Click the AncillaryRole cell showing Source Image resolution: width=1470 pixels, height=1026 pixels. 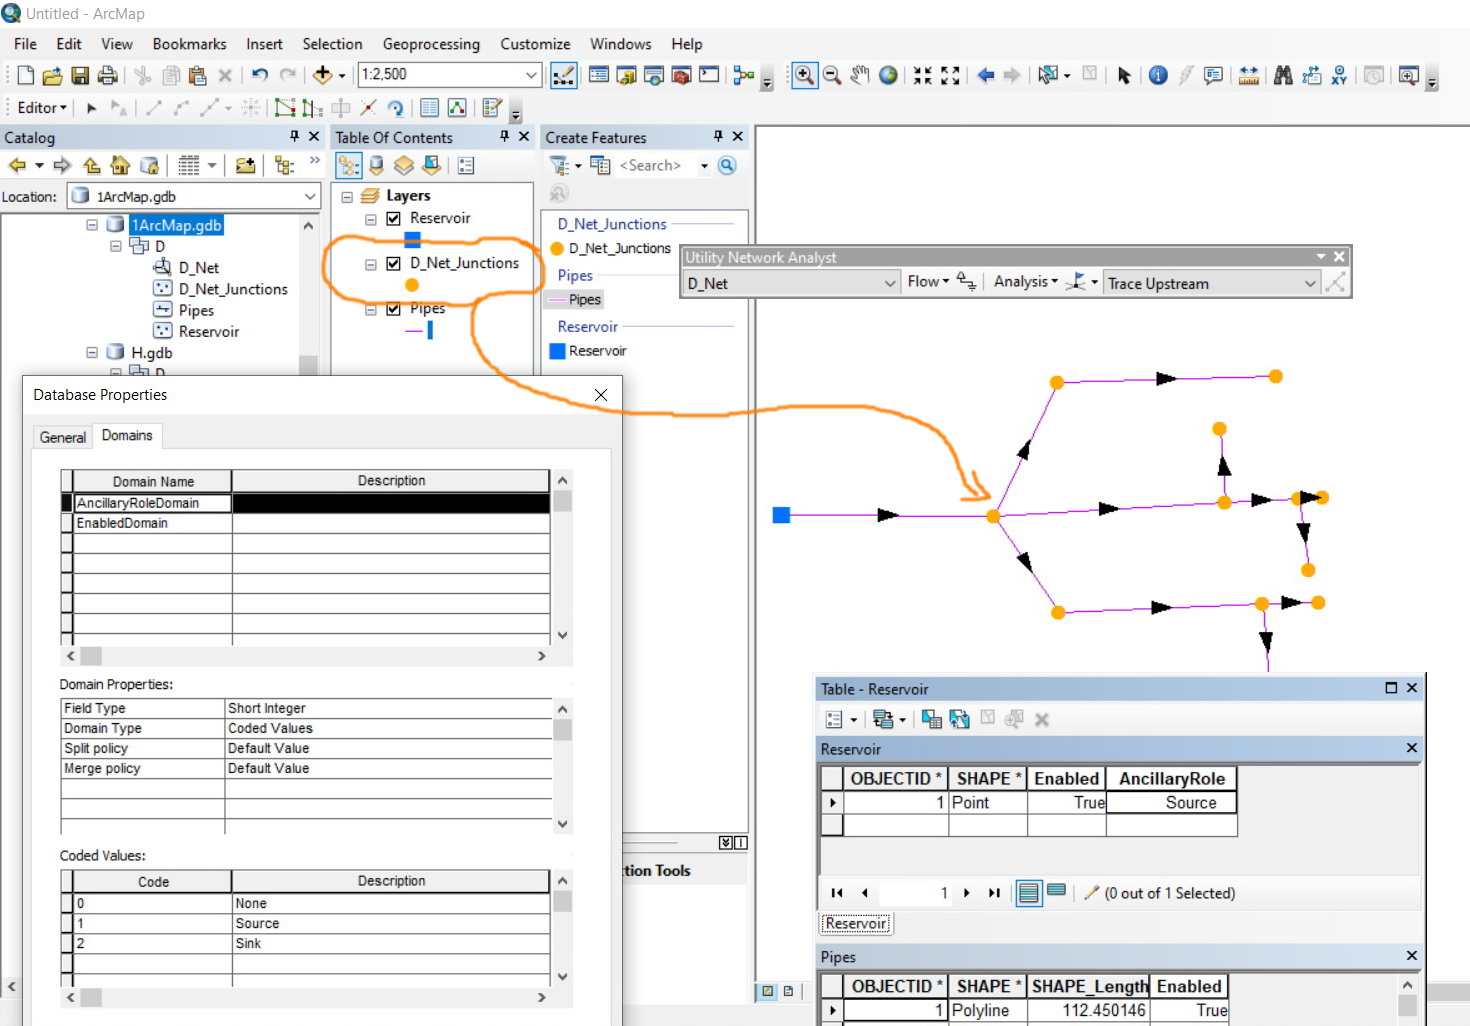[1171, 803]
